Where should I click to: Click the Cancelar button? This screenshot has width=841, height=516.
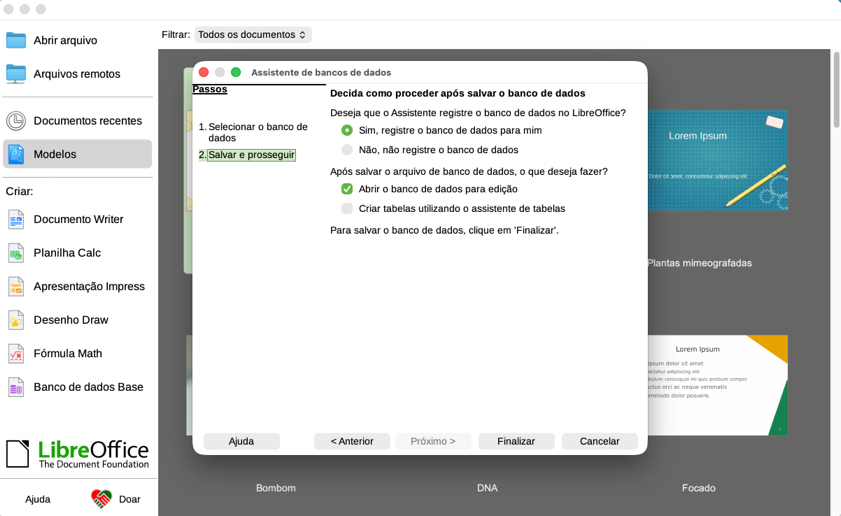[600, 441]
